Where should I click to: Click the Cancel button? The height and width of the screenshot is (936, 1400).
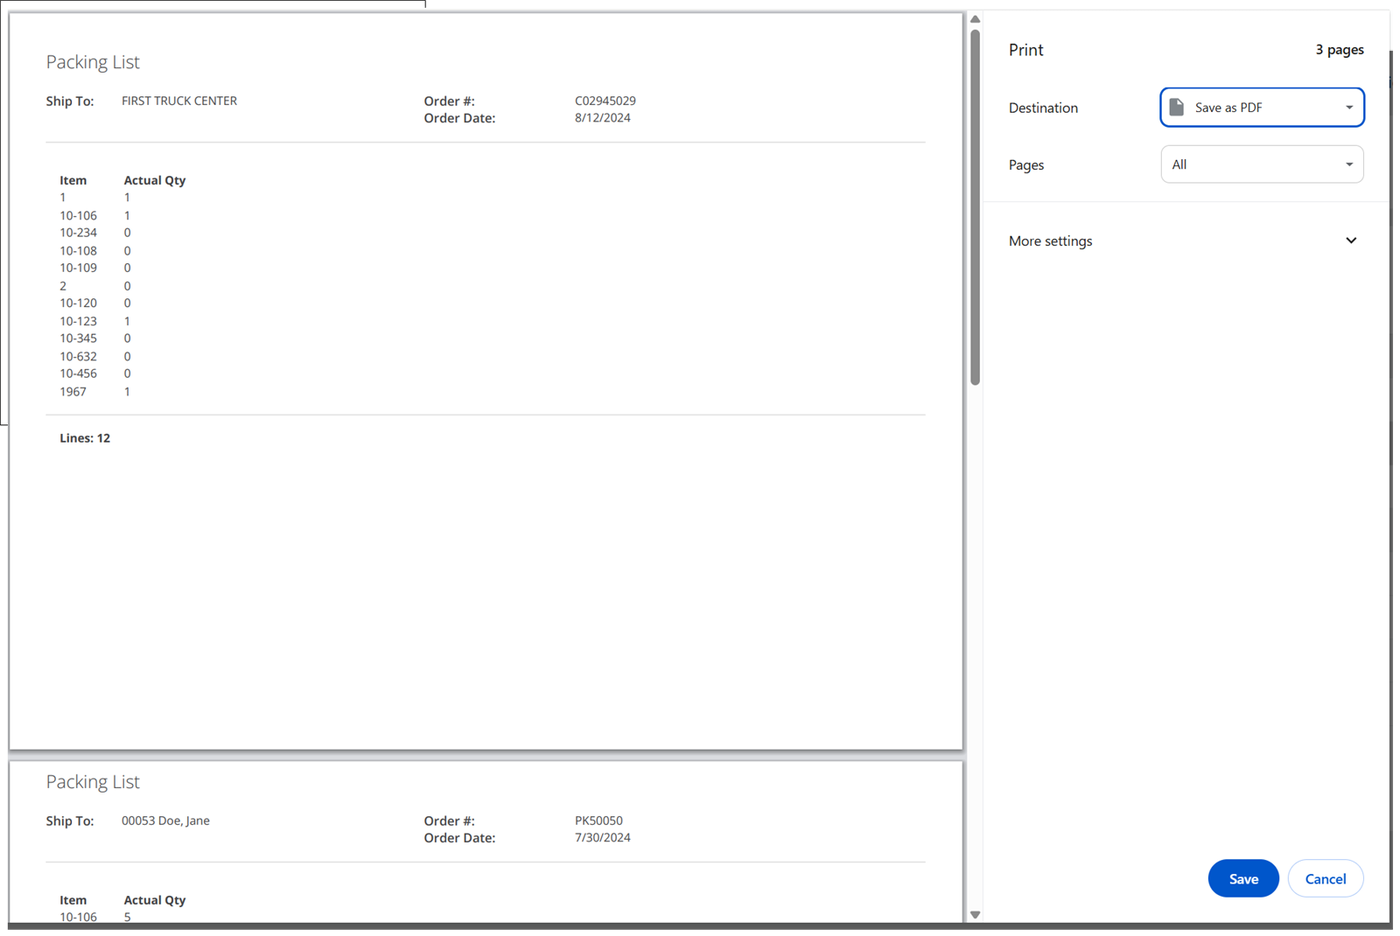pos(1324,878)
